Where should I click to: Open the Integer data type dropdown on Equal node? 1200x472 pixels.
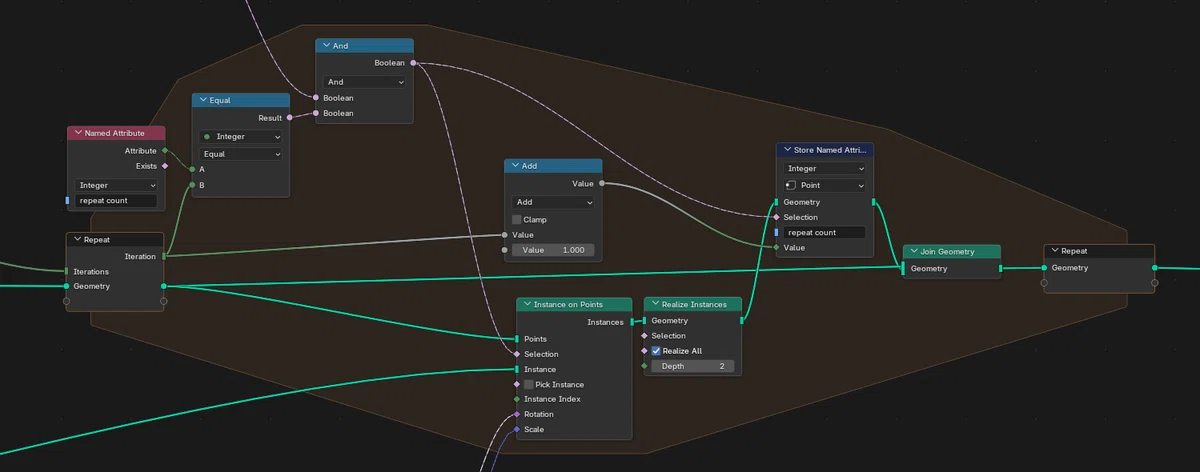[241, 136]
